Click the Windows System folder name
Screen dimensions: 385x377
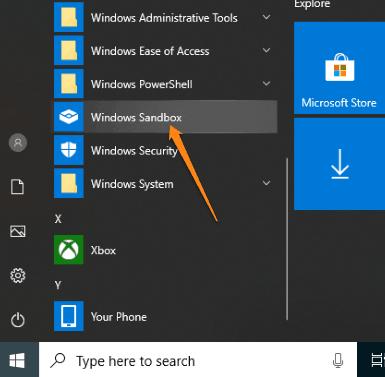click(x=132, y=184)
